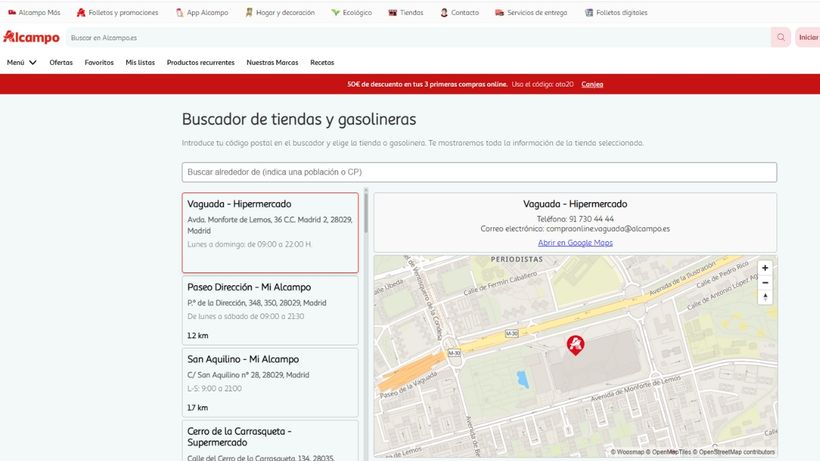
Task: Open Folletos digitales in top bar
Action: (615, 13)
